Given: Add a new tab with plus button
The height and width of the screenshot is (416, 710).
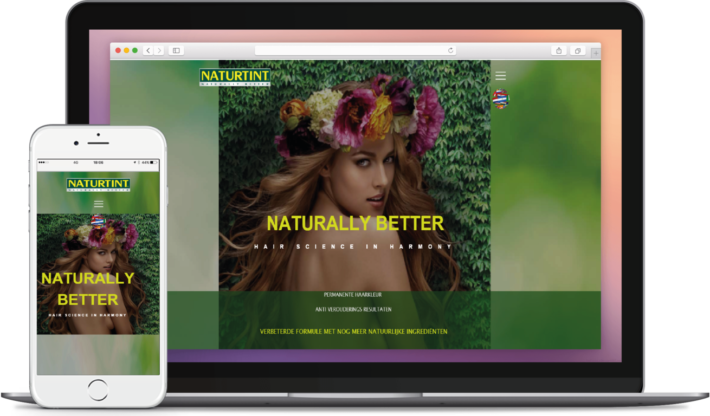Looking at the screenshot, I should pyautogui.click(x=596, y=52).
